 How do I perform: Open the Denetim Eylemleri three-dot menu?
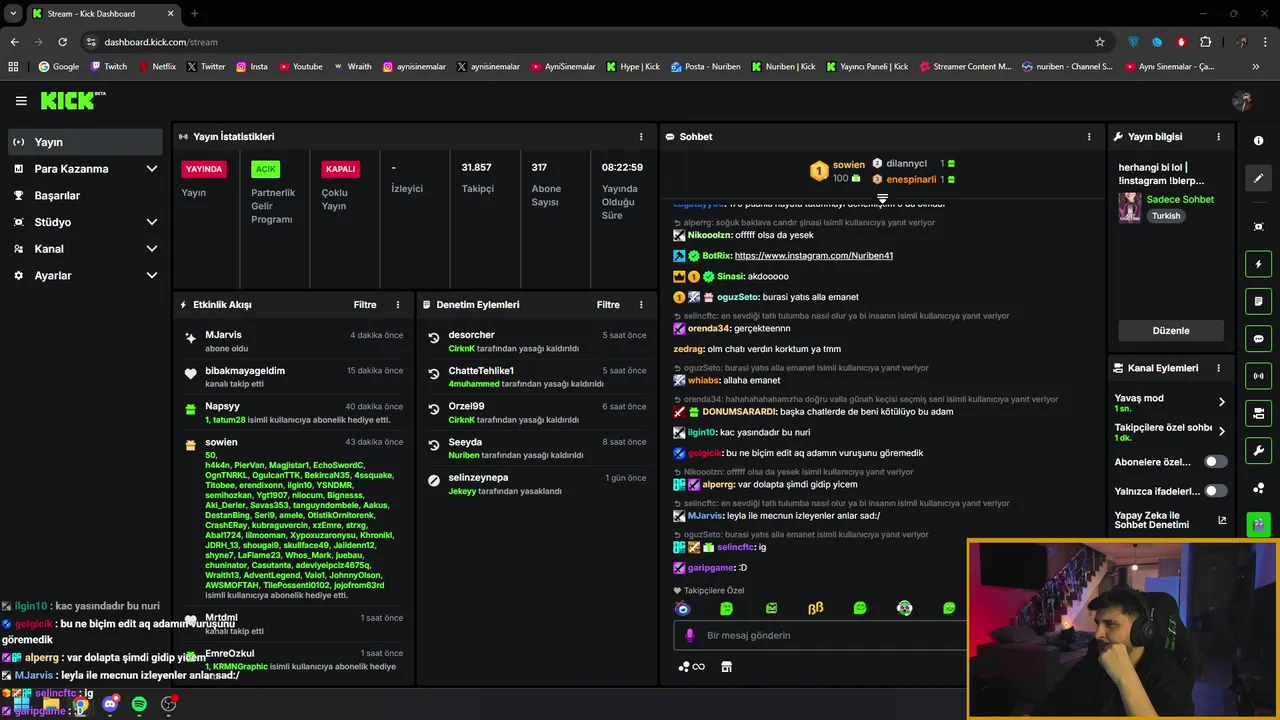[641, 305]
